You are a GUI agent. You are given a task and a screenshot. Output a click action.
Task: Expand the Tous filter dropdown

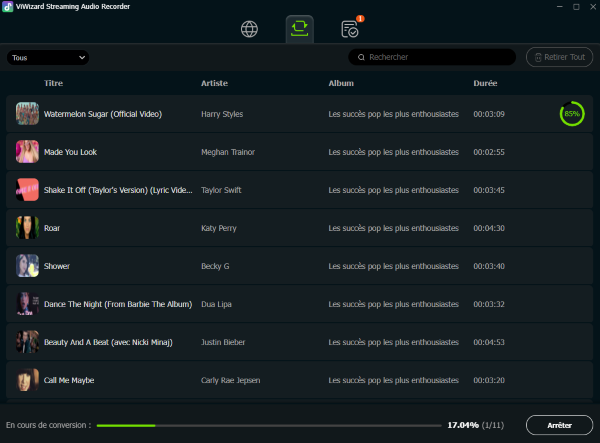click(48, 58)
